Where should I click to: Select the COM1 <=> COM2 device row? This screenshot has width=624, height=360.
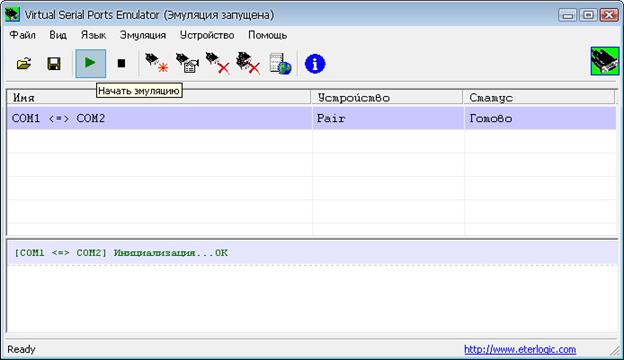click(312, 118)
